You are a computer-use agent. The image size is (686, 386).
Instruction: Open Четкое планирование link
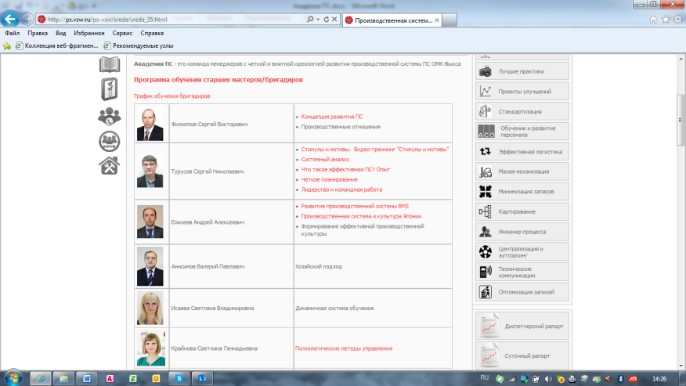[329, 179]
